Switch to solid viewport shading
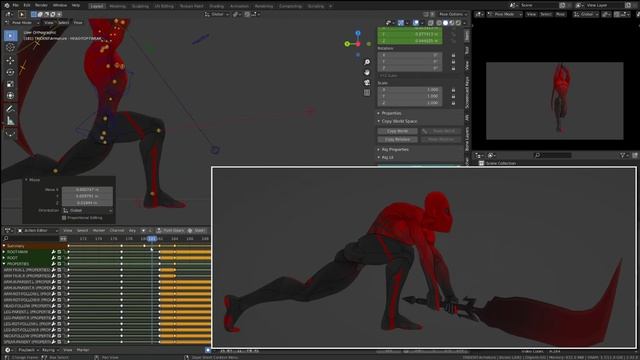 coord(445,23)
